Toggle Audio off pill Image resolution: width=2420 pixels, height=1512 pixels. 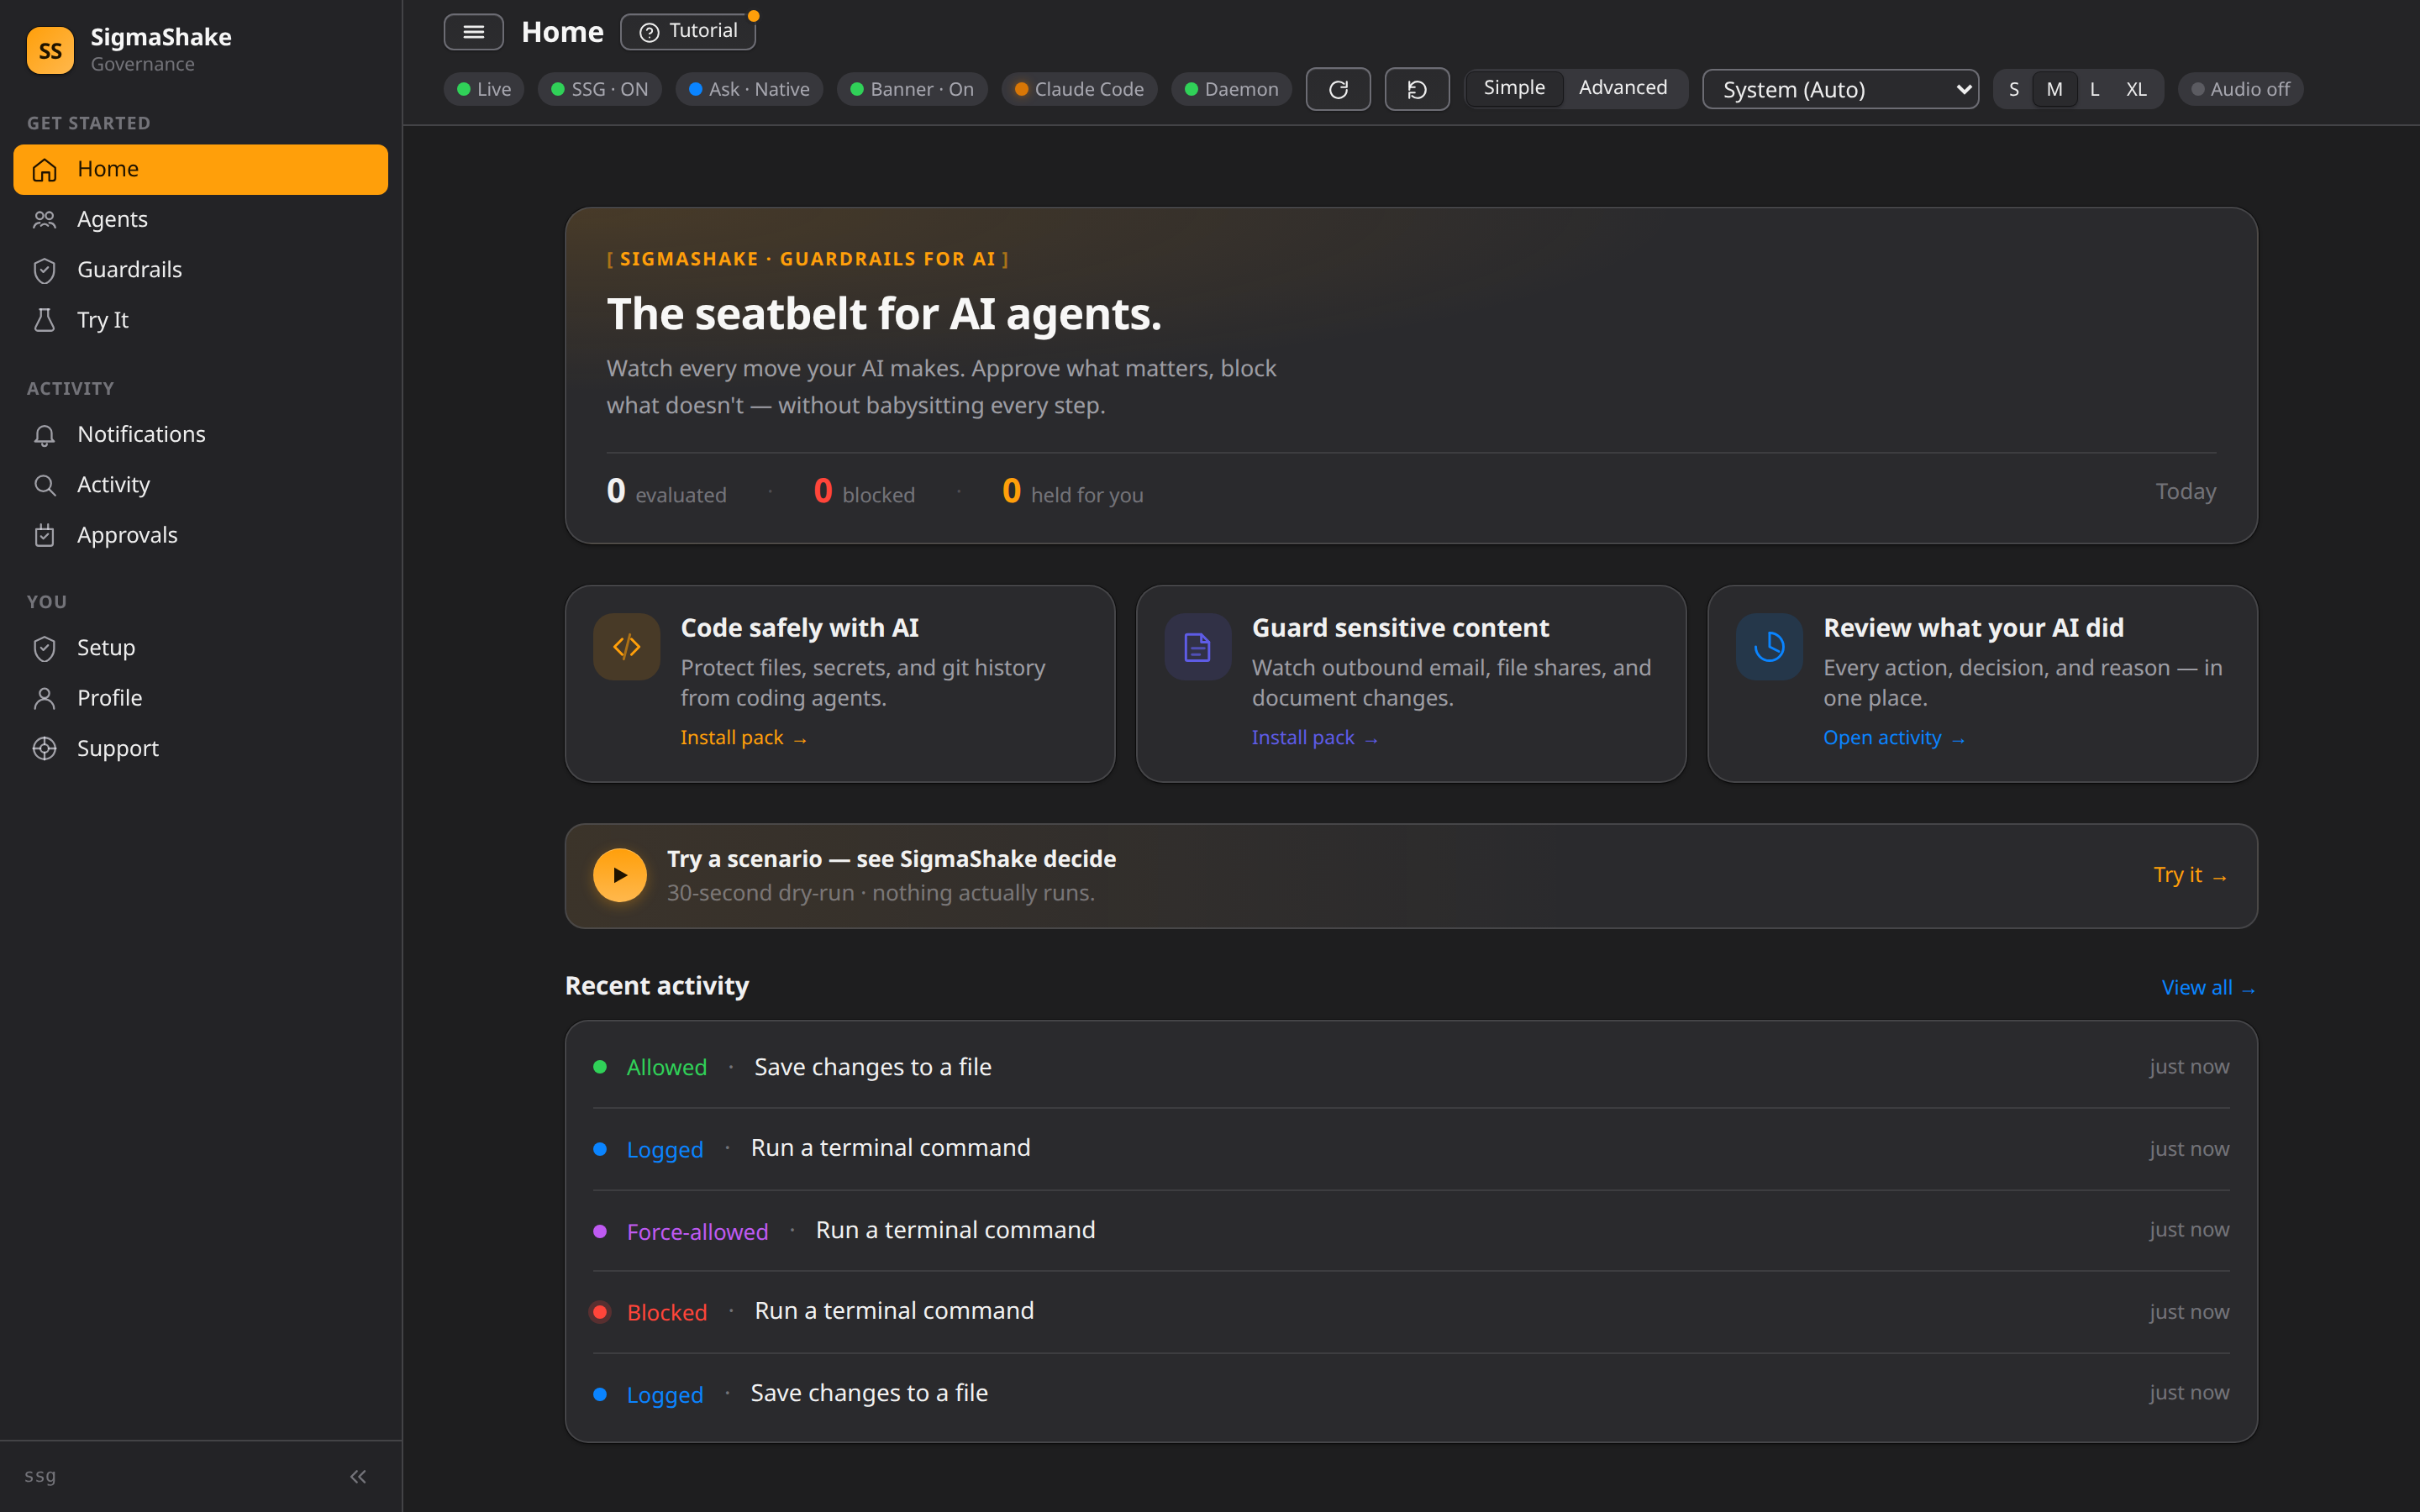tap(2240, 89)
